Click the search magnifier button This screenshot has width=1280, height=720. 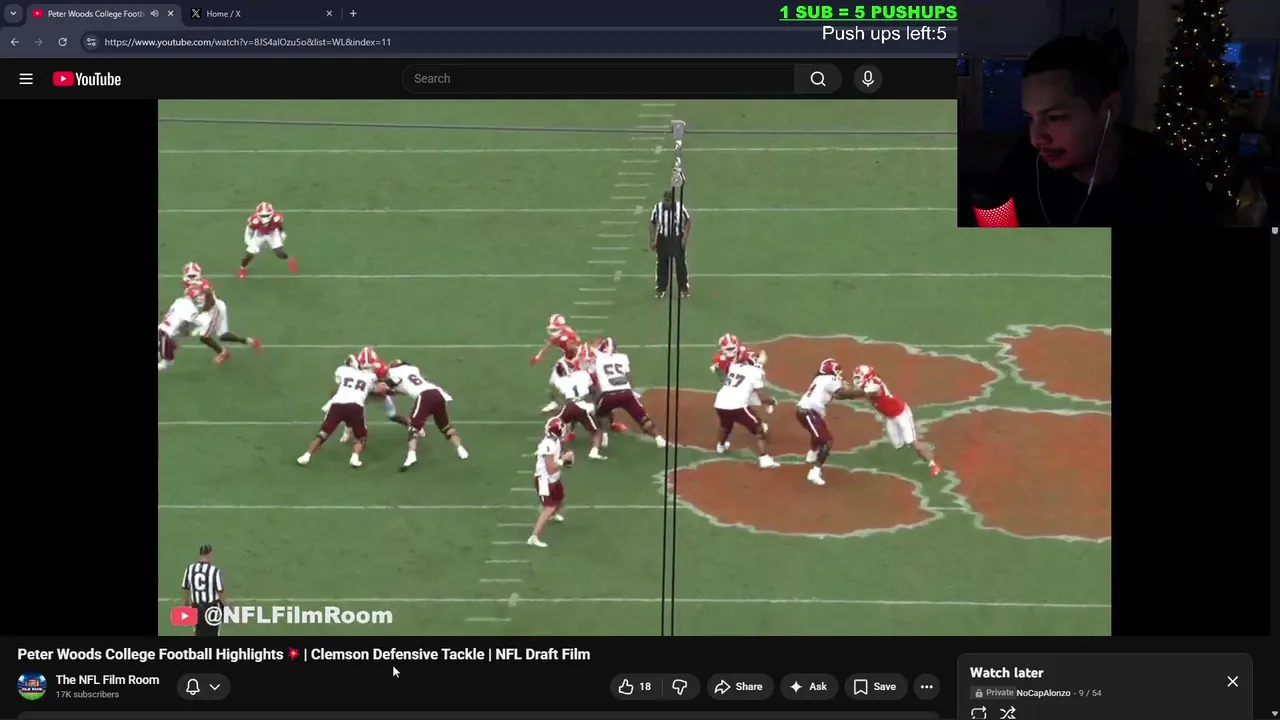point(818,79)
